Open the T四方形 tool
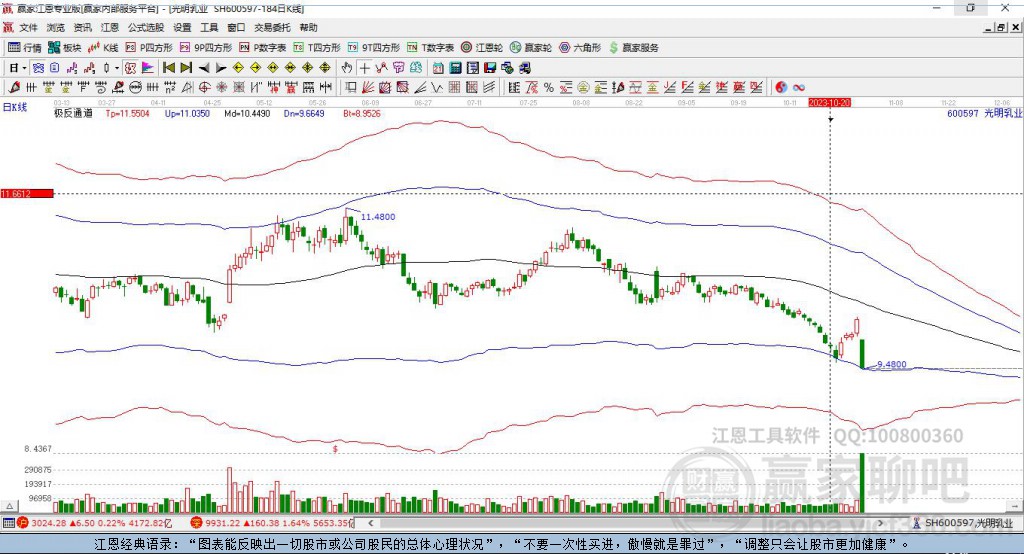Viewport: 1024px width, 554px height. coord(317,48)
